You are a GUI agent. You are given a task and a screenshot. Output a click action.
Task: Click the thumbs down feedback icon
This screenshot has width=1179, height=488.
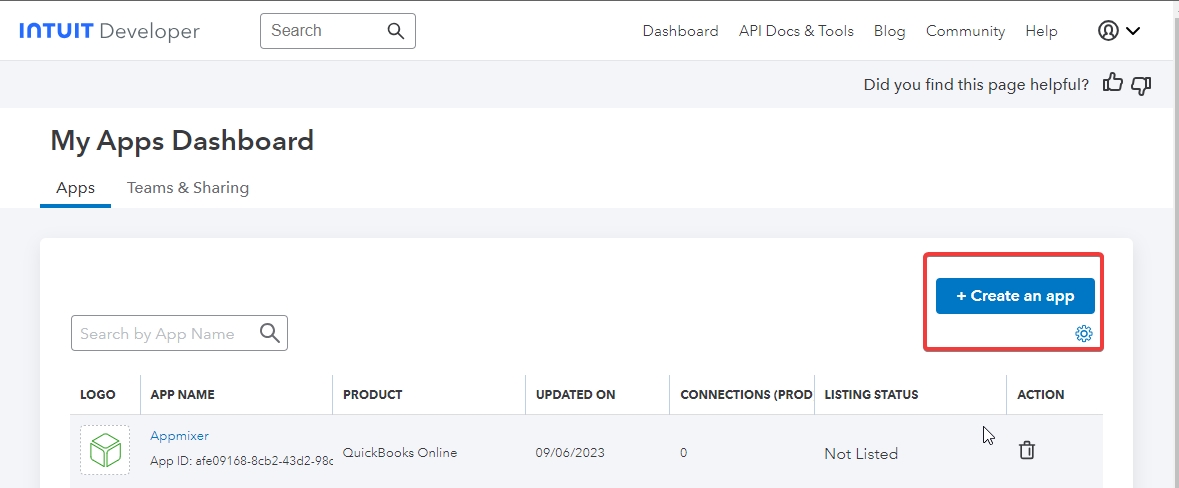[1141, 85]
